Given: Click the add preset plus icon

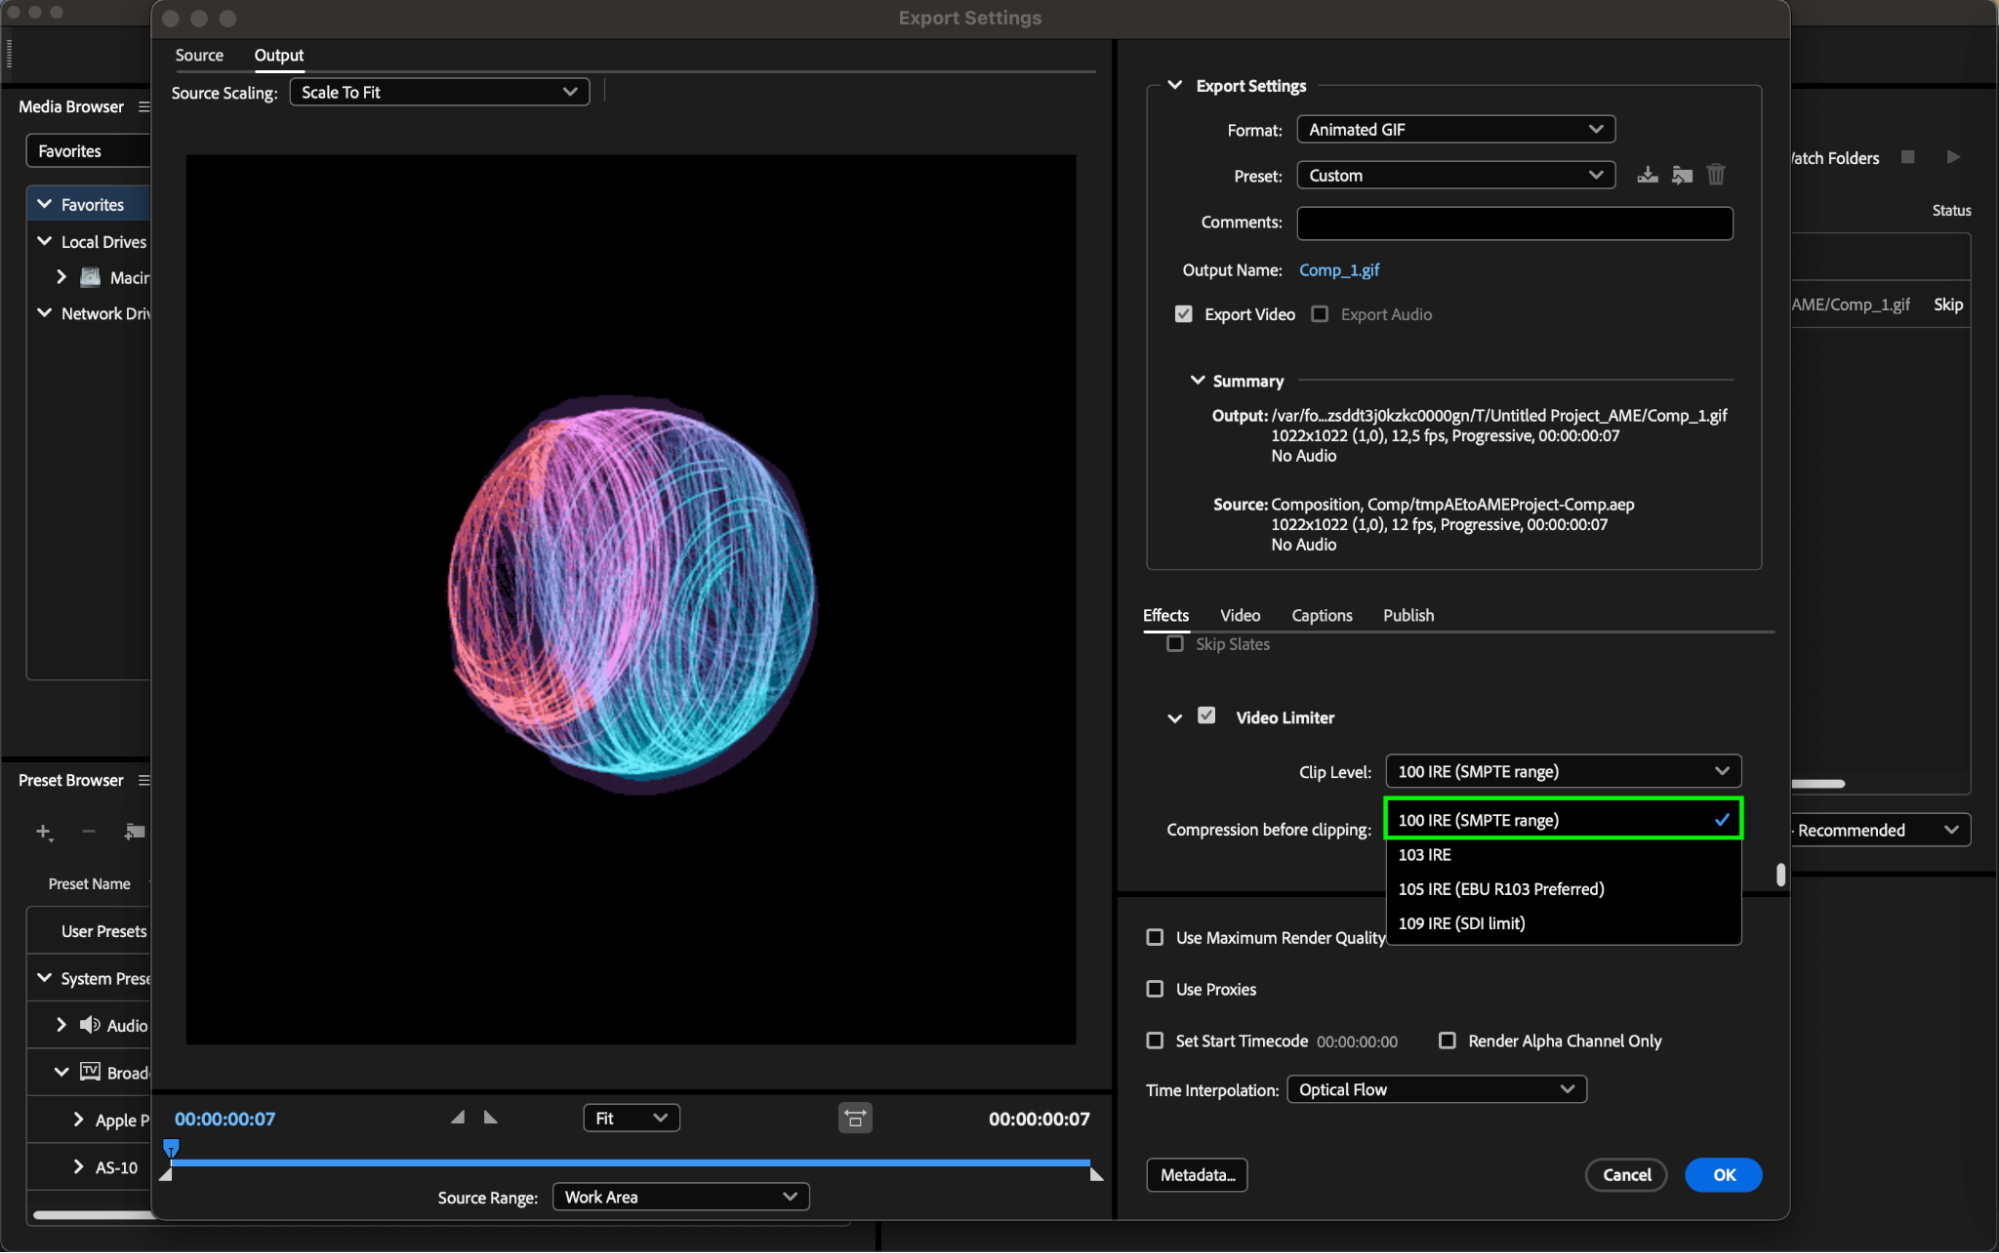Looking at the screenshot, I should [x=43, y=831].
